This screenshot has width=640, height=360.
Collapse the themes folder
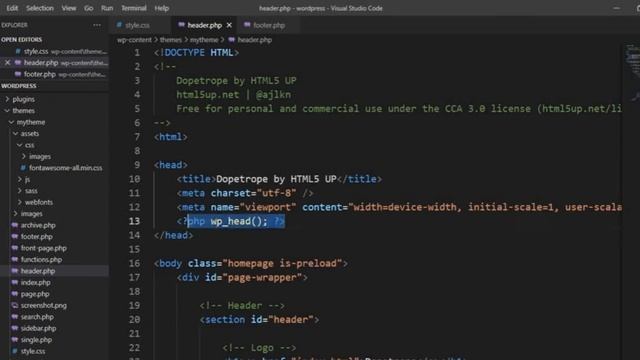[23, 111]
